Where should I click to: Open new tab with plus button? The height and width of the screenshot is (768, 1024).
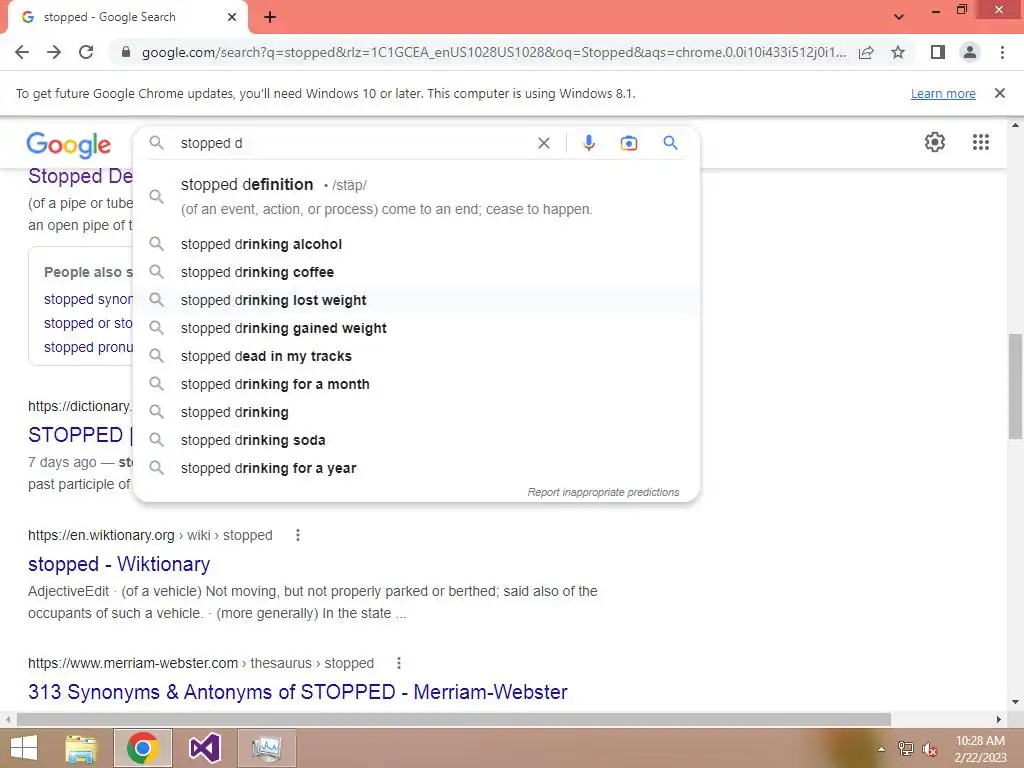coord(270,17)
